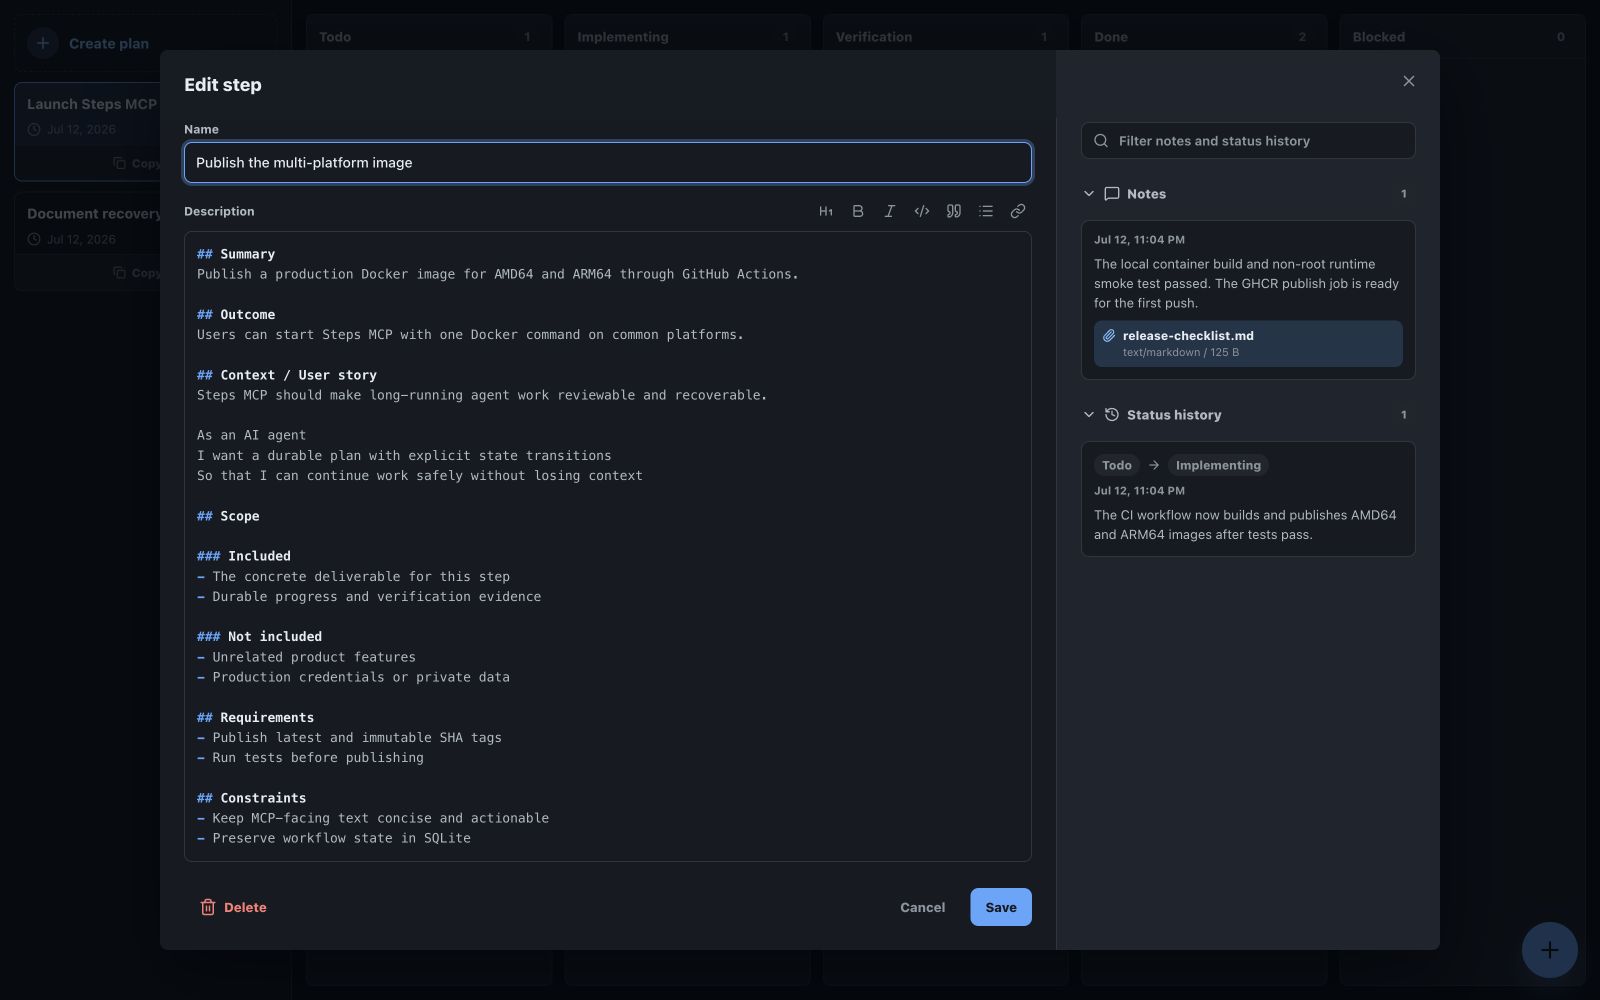Insert inline code with code icon
The image size is (1600, 1000).
(922, 211)
